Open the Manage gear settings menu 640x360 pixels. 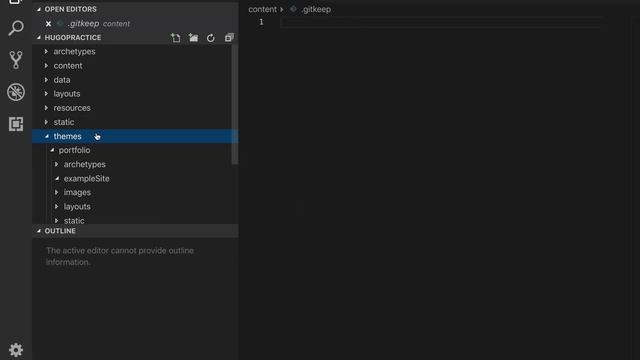pyautogui.click(x=16, y=350)
